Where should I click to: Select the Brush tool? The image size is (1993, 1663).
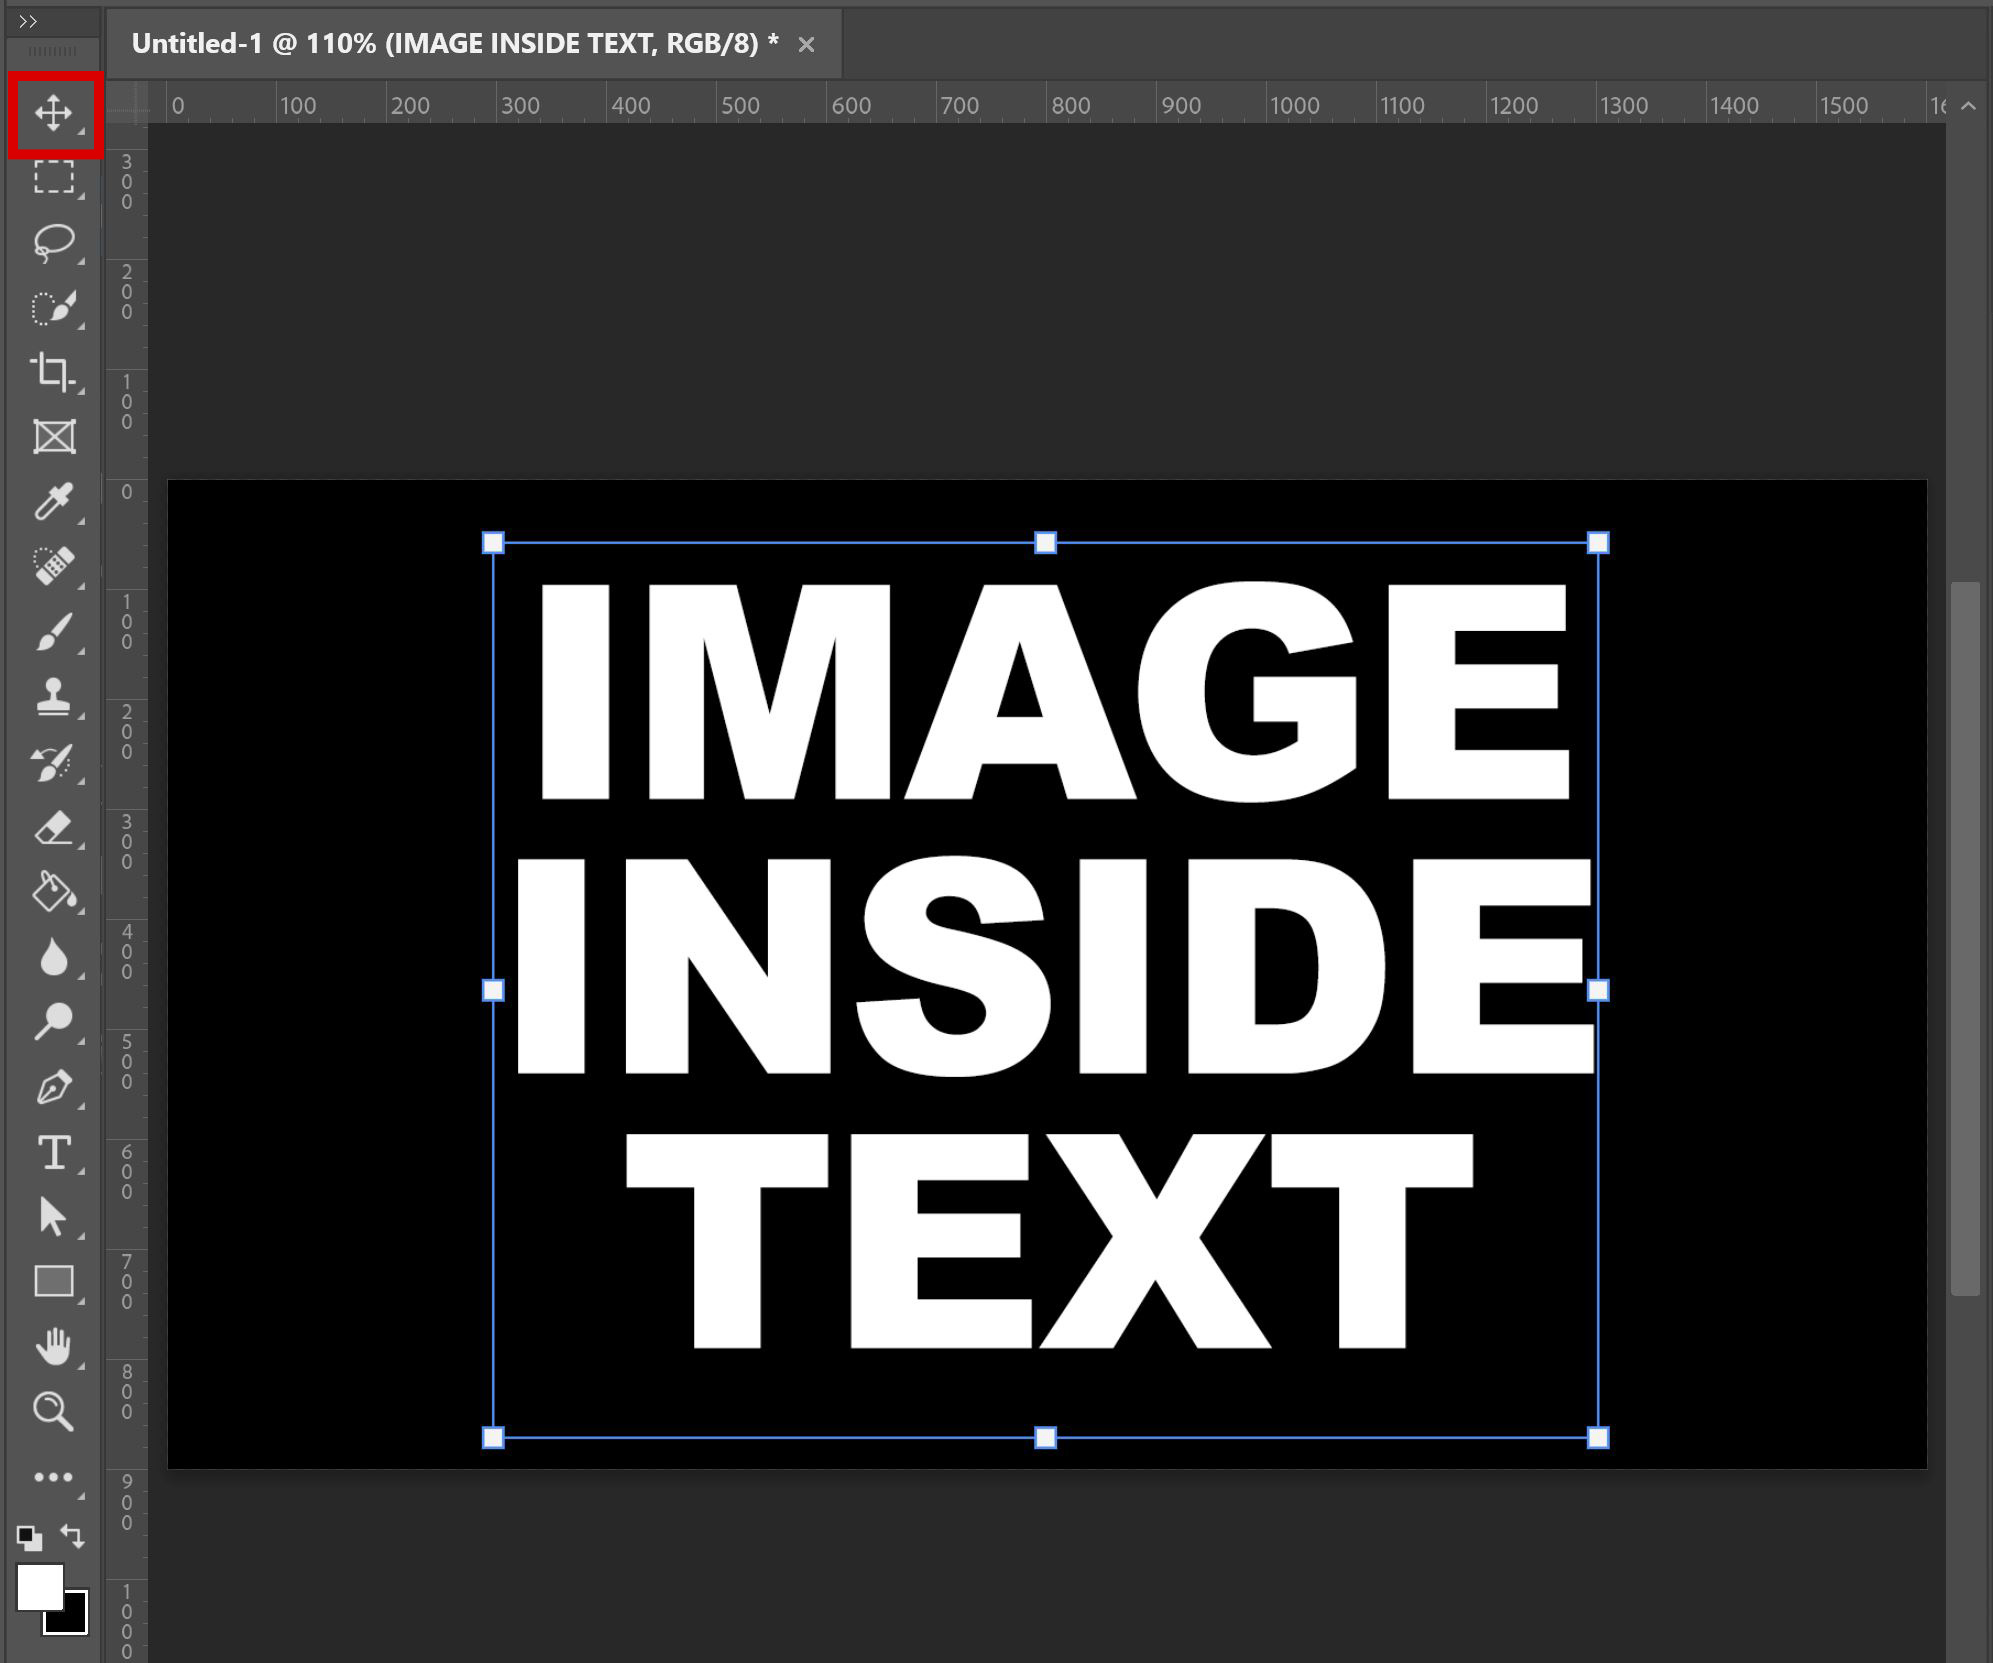click(x=55, y=630)
